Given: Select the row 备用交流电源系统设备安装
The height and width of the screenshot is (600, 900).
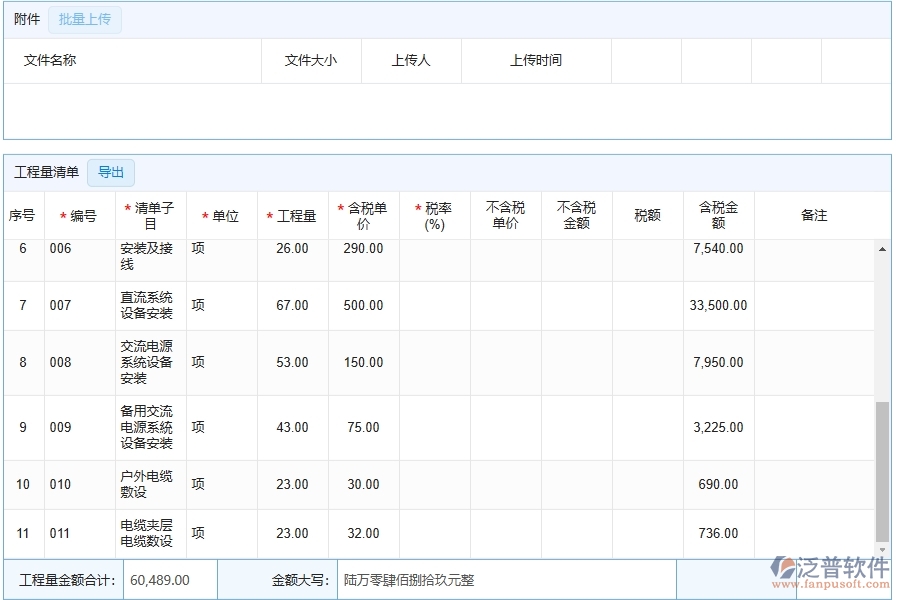Looking at the screenshot, I should [x=144, y=427].
